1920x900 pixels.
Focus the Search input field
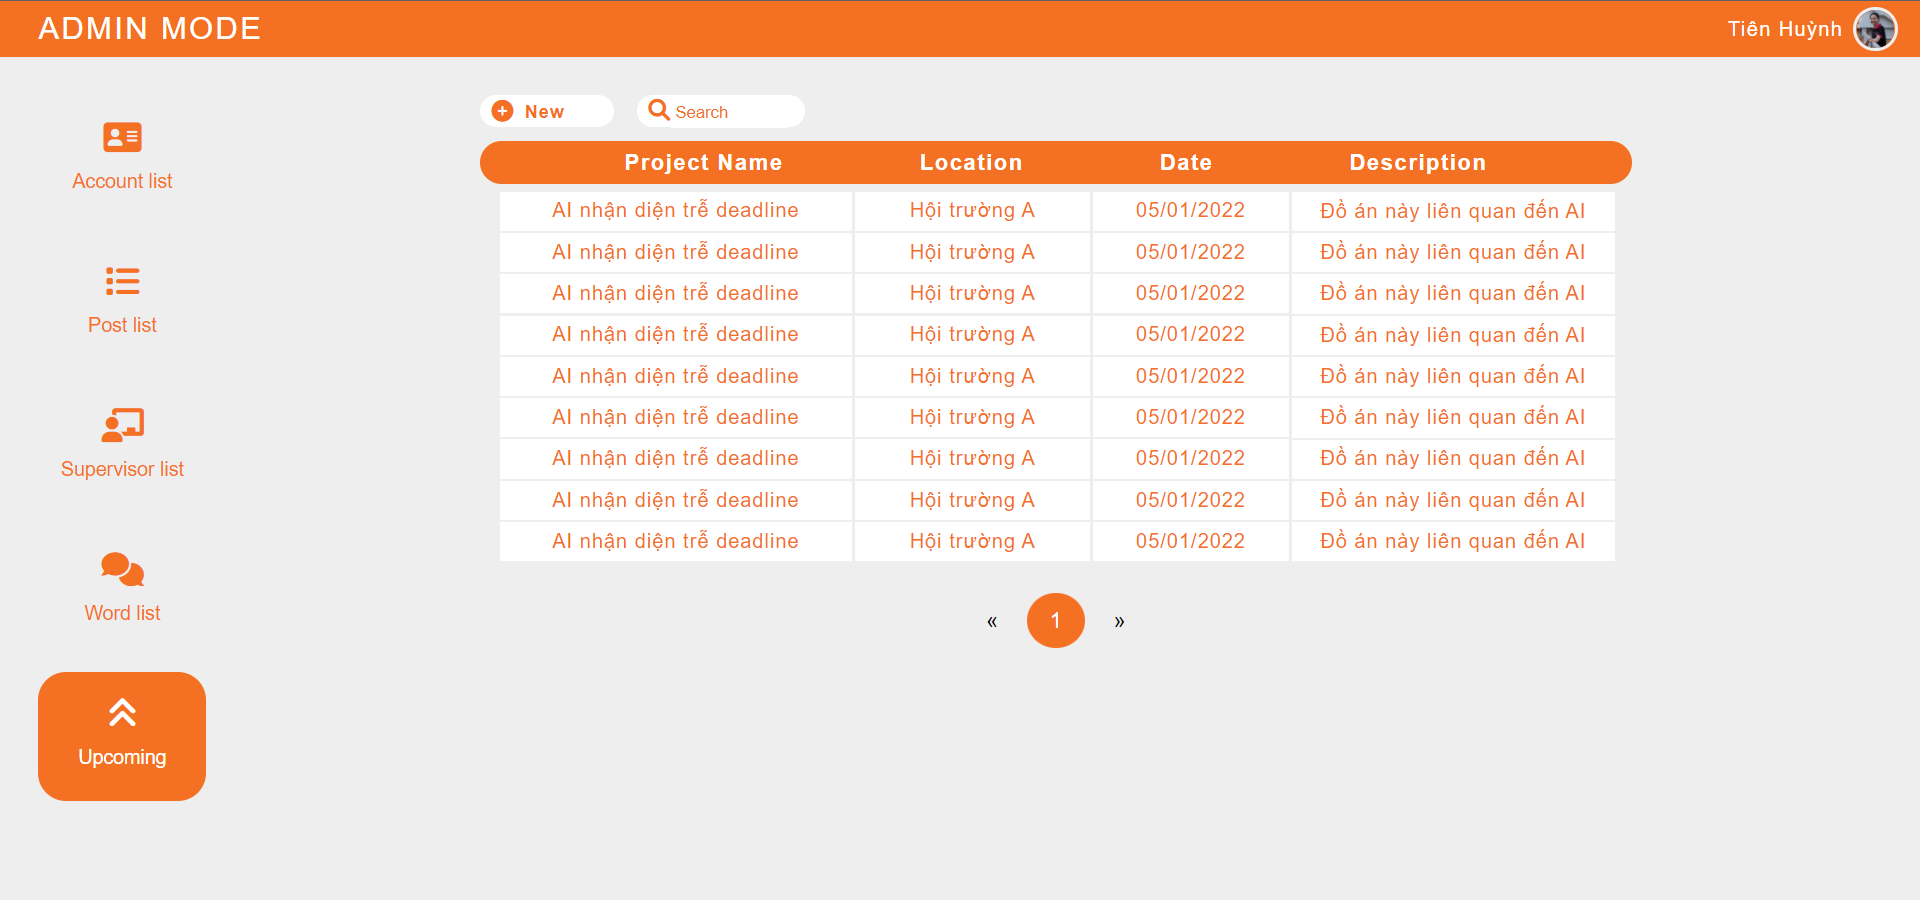pyautogui.click(x=735, y=112)
